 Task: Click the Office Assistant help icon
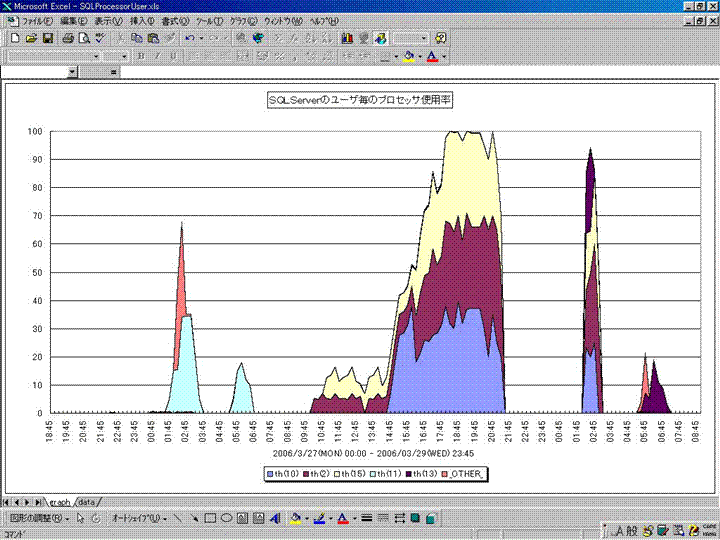click(440, 38)
